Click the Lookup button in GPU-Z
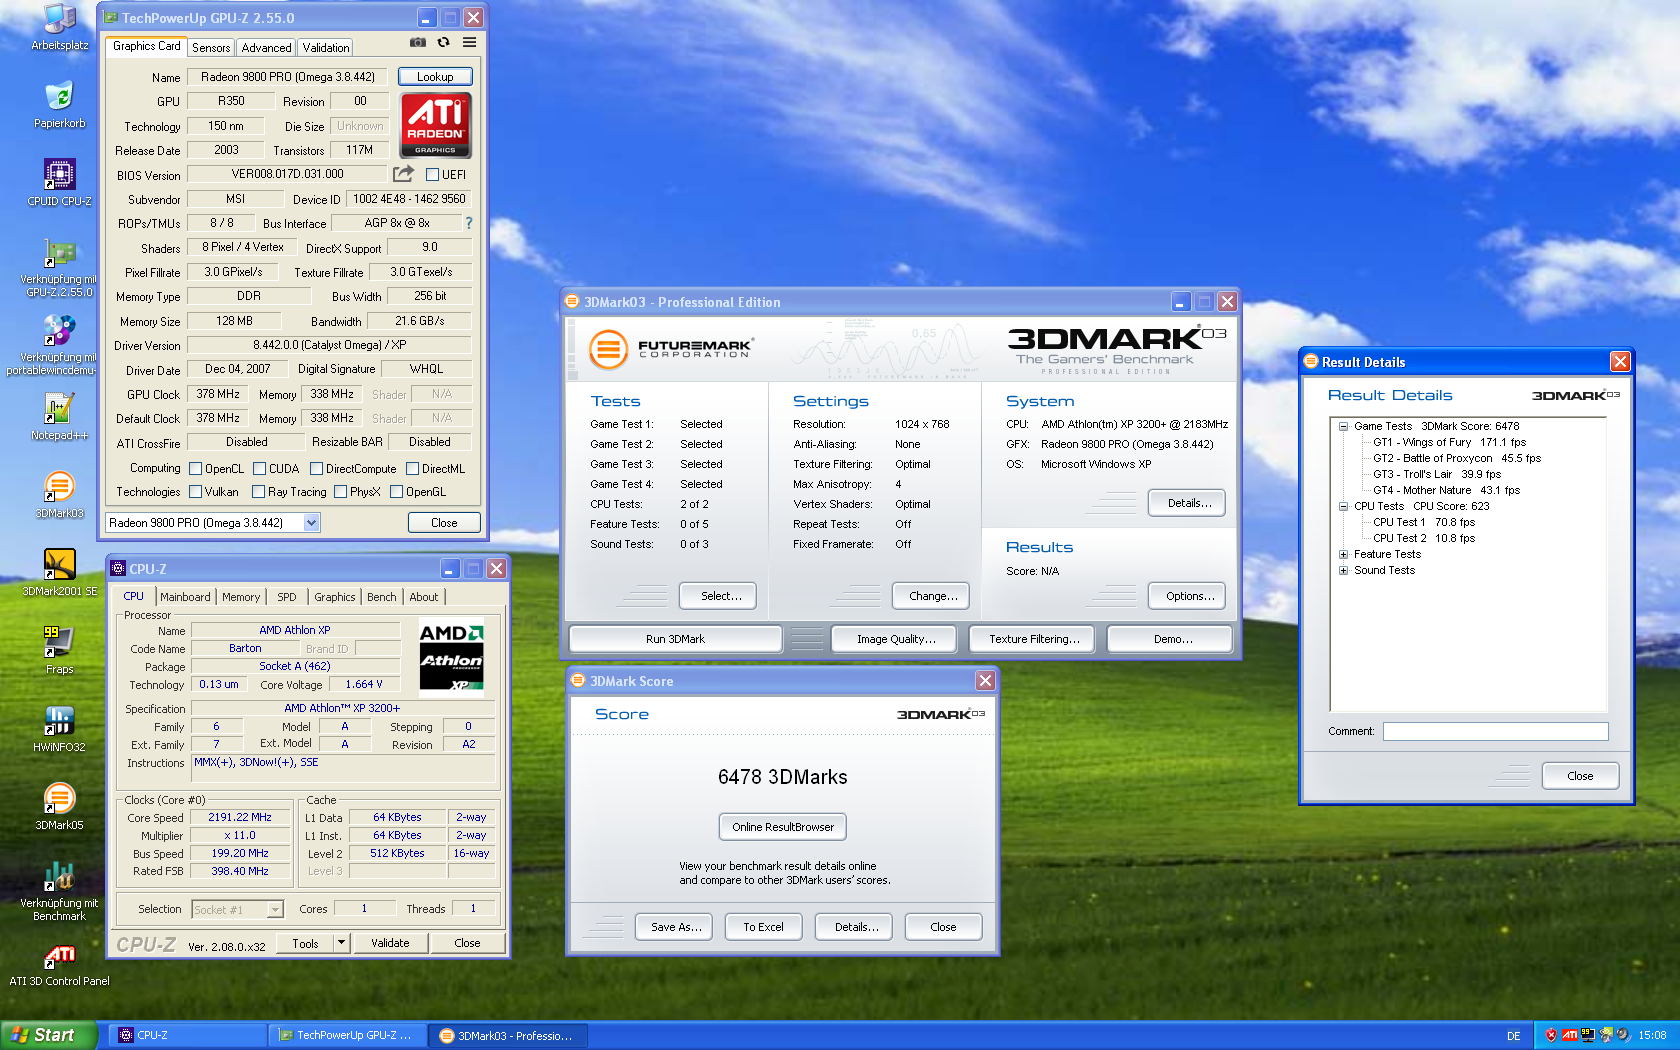This screenshot has height=1050, width=1680. click(435, 77)
